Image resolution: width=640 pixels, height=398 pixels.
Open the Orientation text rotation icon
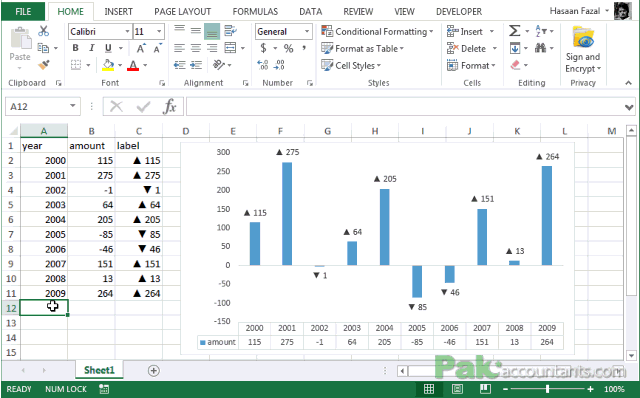(219, 64)
